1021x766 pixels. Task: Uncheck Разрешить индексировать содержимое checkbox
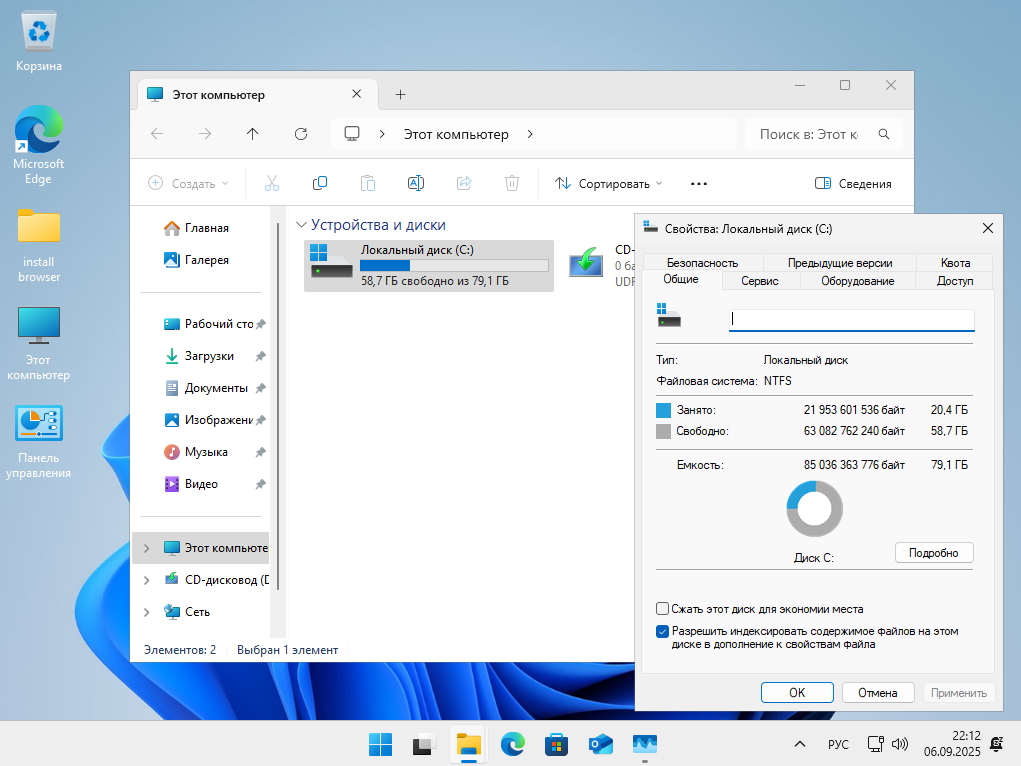click(x=662, y=632)
